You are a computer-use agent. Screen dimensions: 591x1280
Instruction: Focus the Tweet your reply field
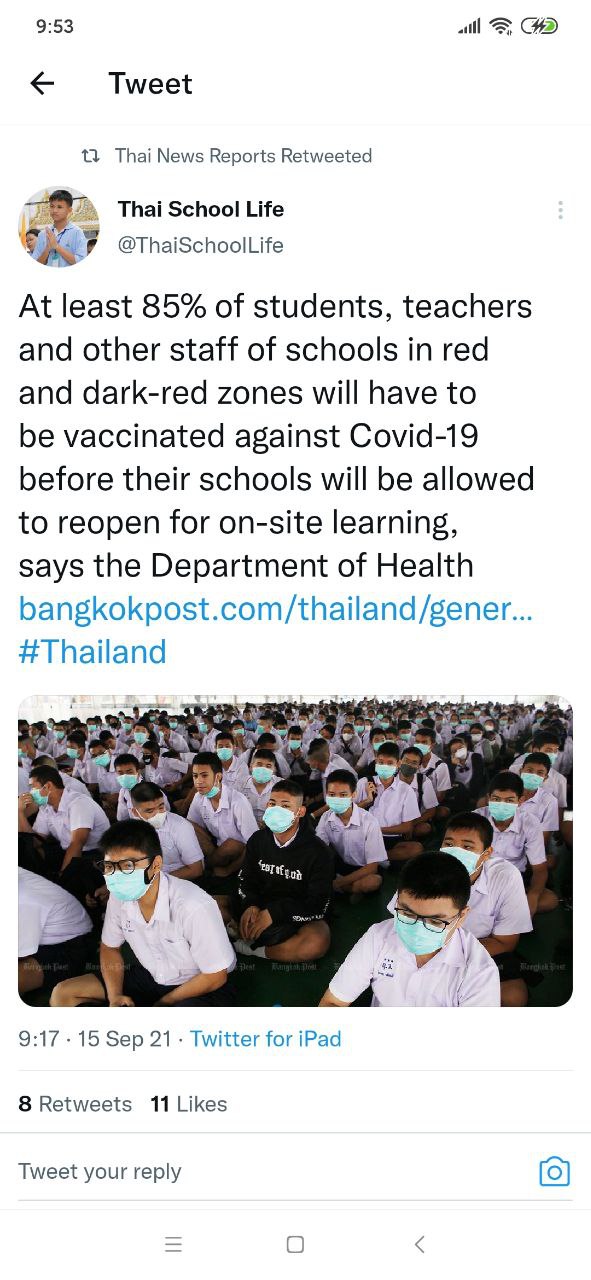pos(270,1172)
